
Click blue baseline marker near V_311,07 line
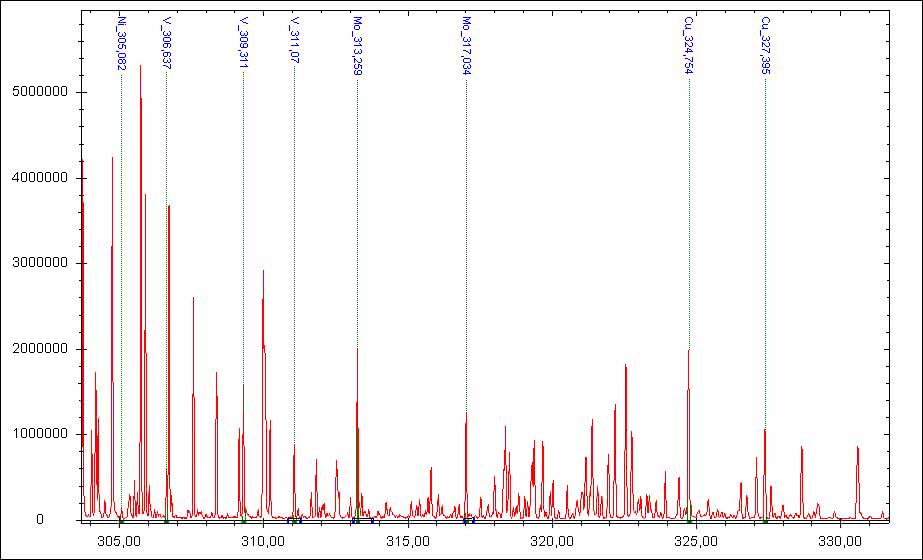pos(300,521)
